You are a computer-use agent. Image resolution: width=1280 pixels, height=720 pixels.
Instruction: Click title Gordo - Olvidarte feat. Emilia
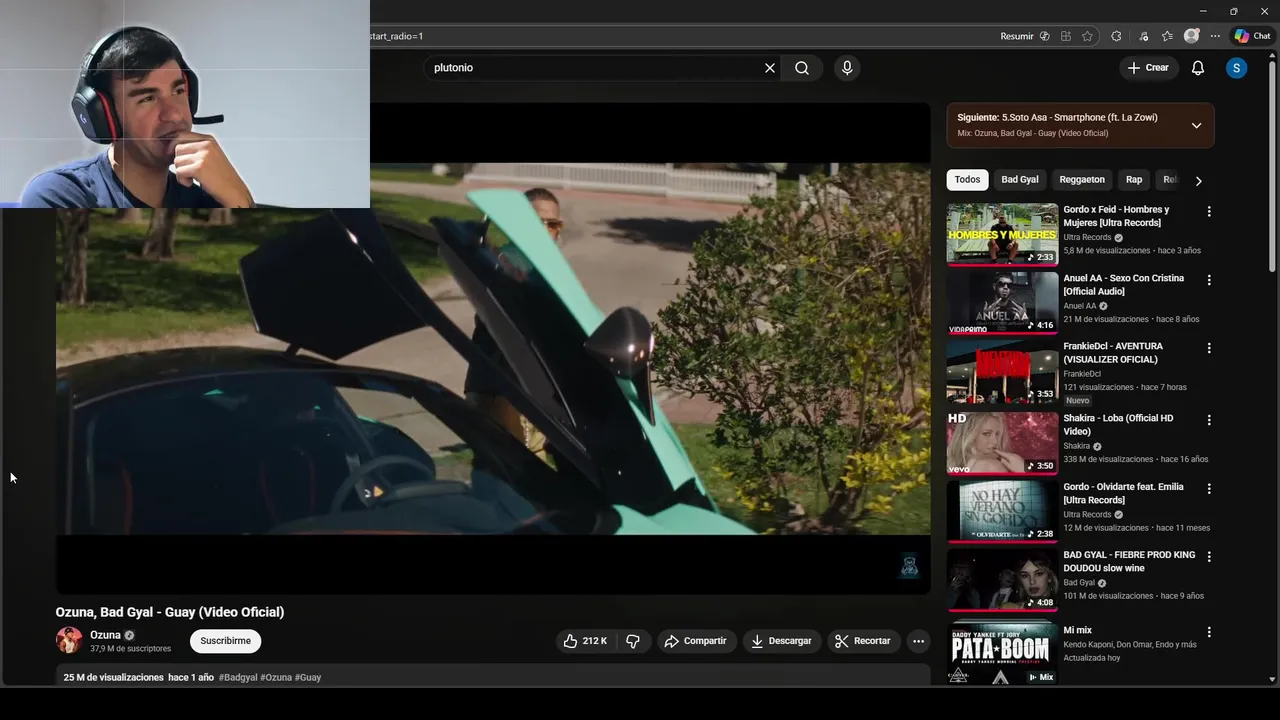pos(1123,493)
